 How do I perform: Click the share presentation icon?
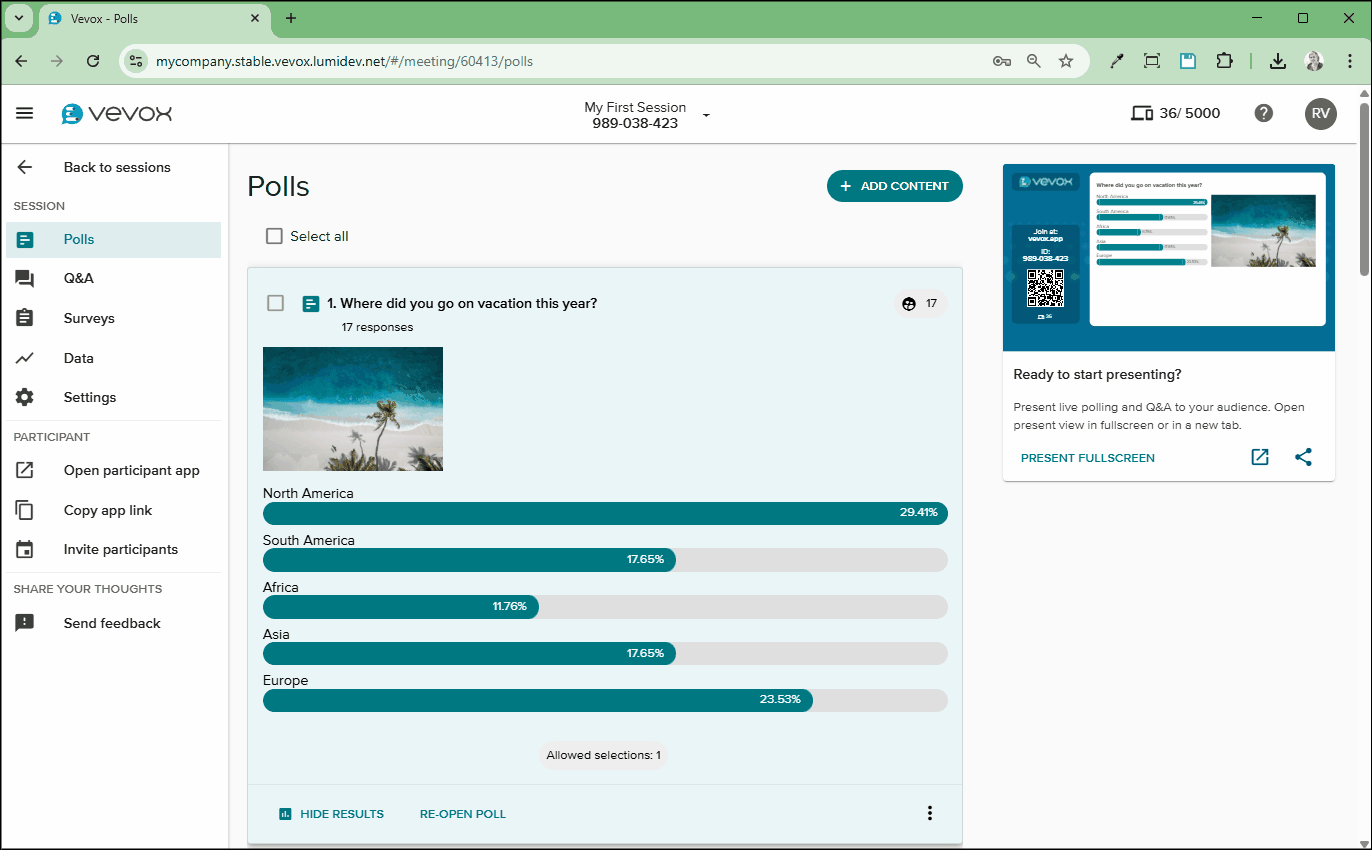click(x=1303, y=457)
